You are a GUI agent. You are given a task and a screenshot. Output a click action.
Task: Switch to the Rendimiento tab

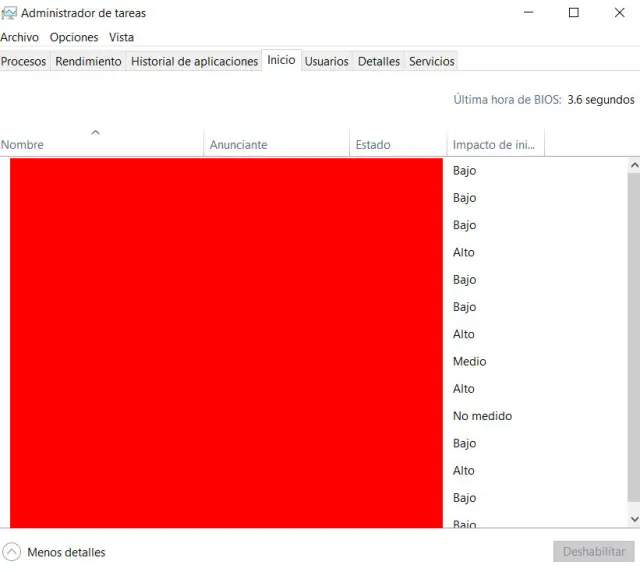pos(88,61)
